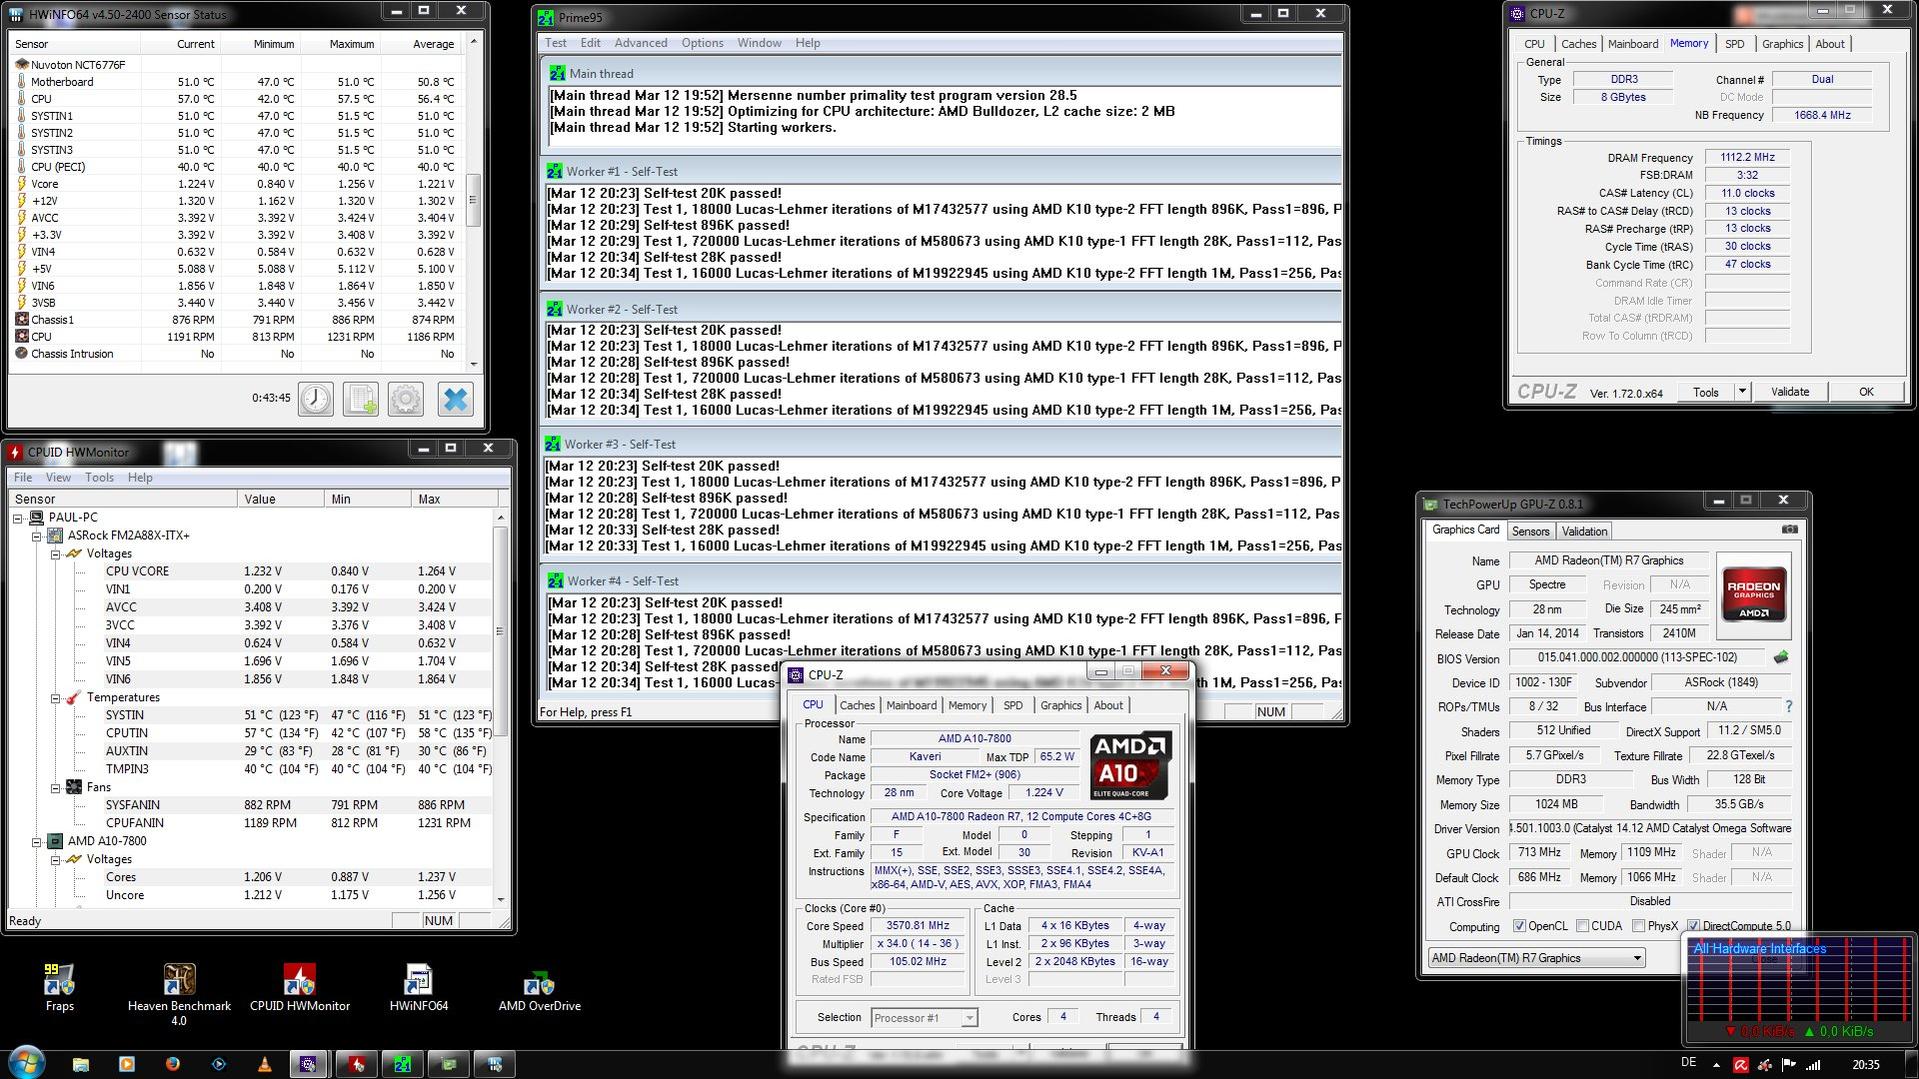Click the Maximum column header in HWiNFO64
This screenshot has width=1919, height=1079.
pyautogui.click(x=340, y=44)
